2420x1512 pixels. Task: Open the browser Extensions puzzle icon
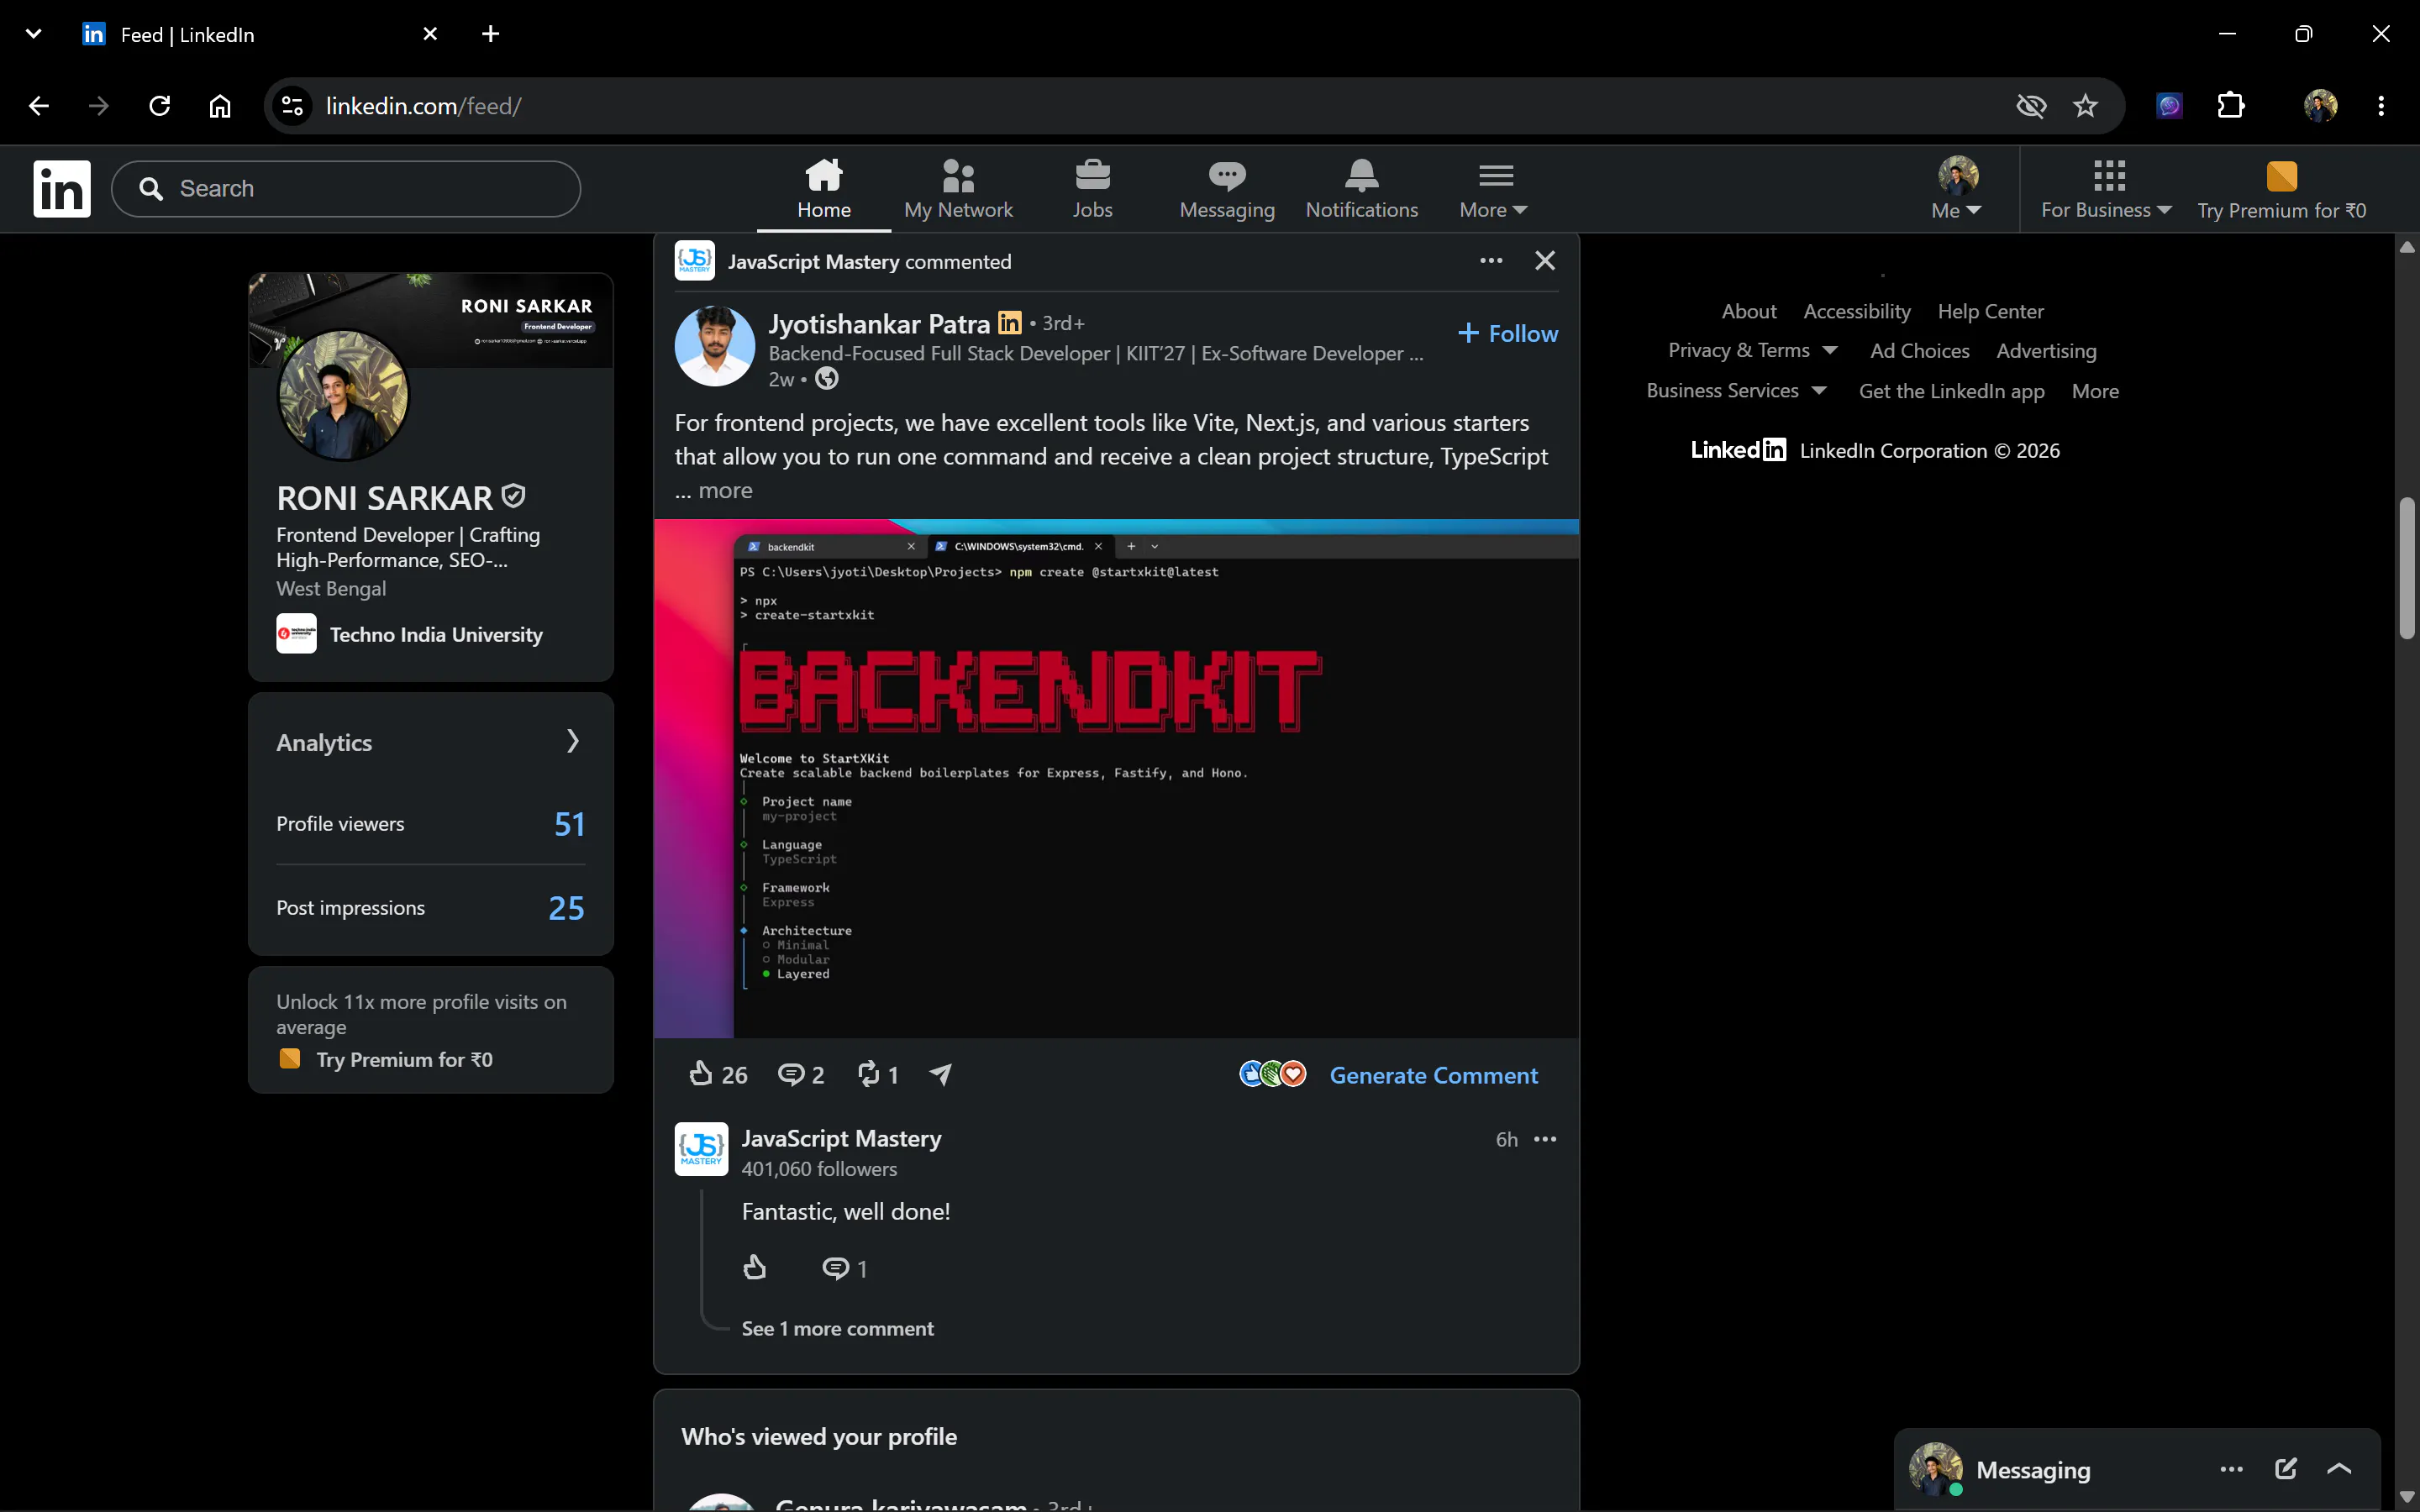(2231, 106)
